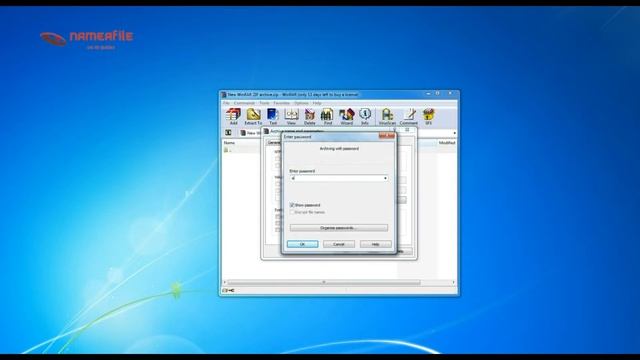Open the Tools menu
This screenshot has width=640, height=360.
264,103
